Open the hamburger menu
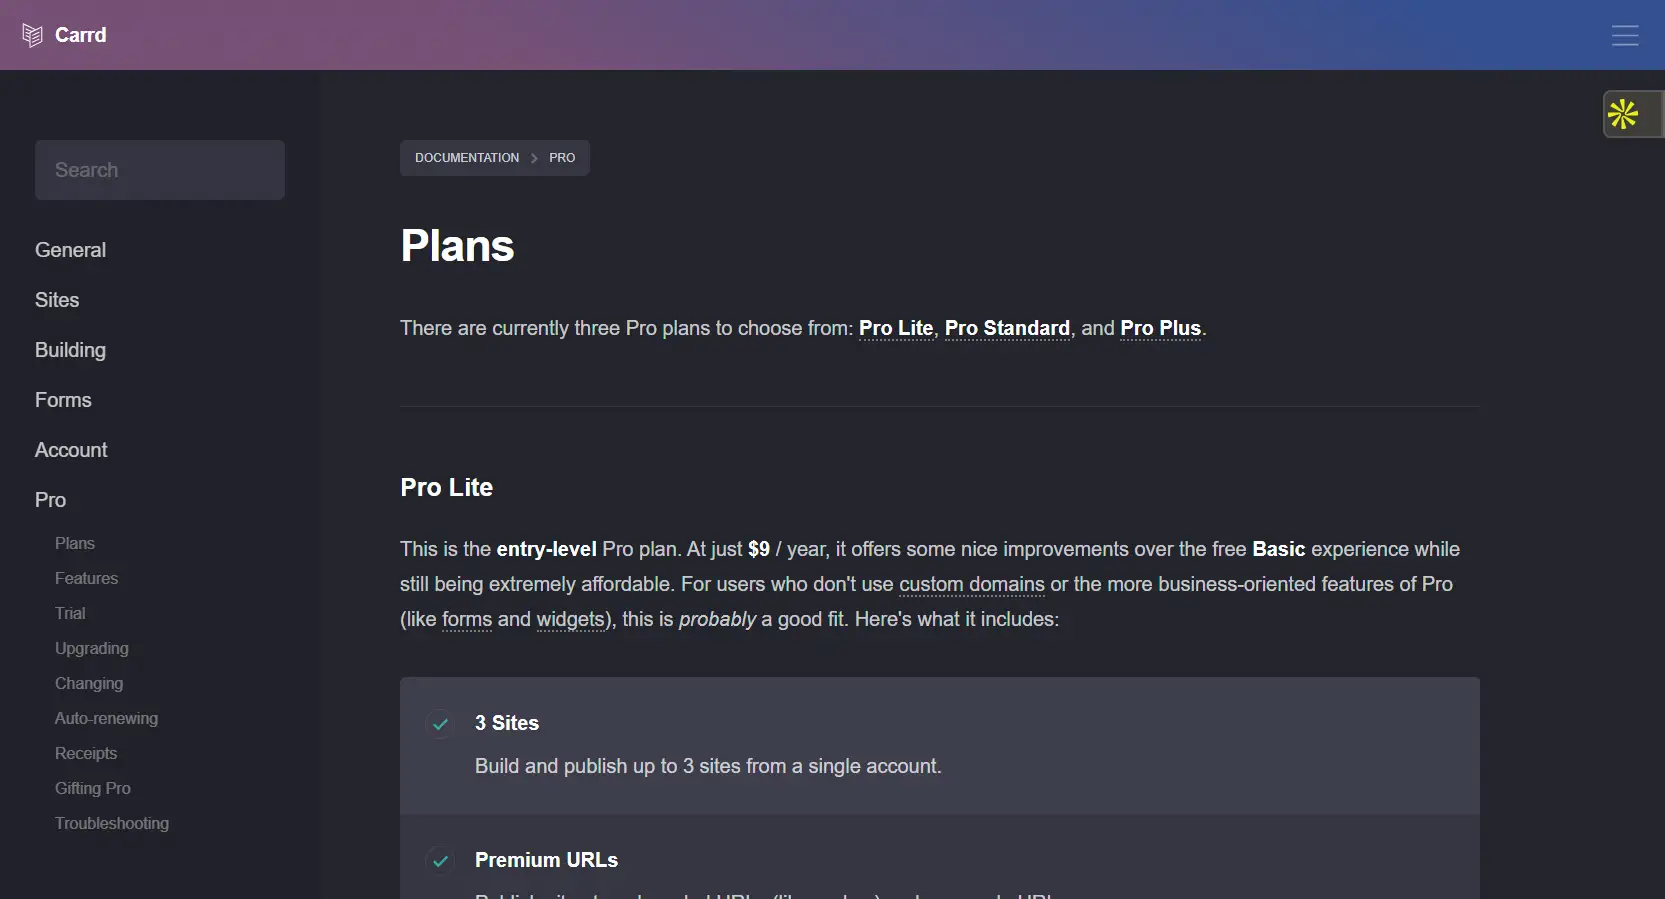The image size is (1665, 899). (1625, 36)
